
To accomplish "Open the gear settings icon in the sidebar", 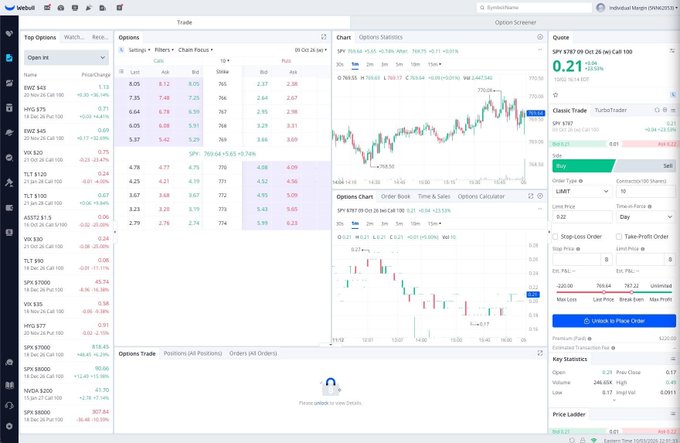I will click(x=9, y=426).
